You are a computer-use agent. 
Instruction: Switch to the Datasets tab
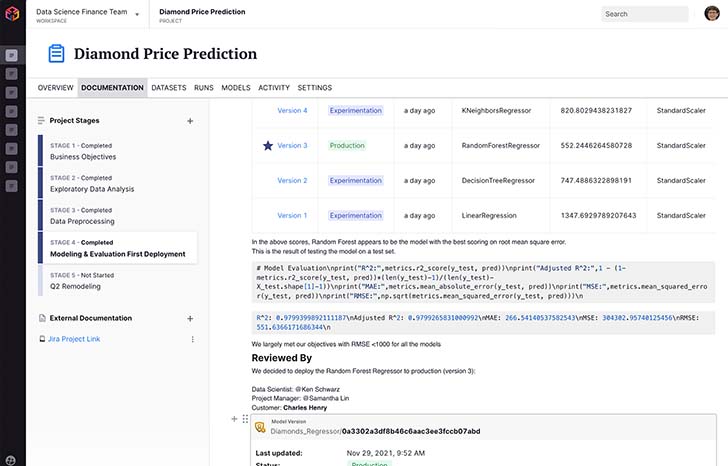click(x=169, y=88)
